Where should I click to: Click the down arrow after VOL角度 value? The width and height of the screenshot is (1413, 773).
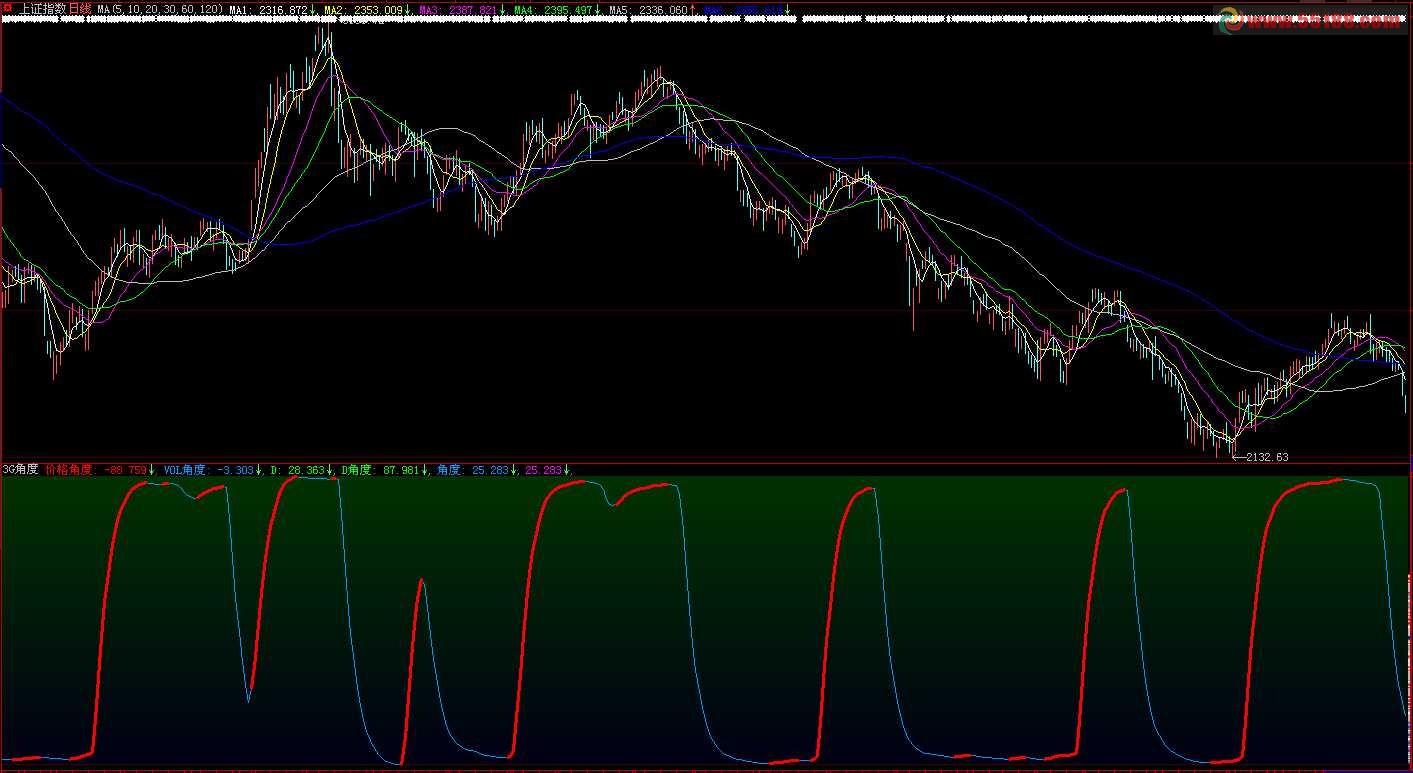pyautogui.click(x=260, y=469)
